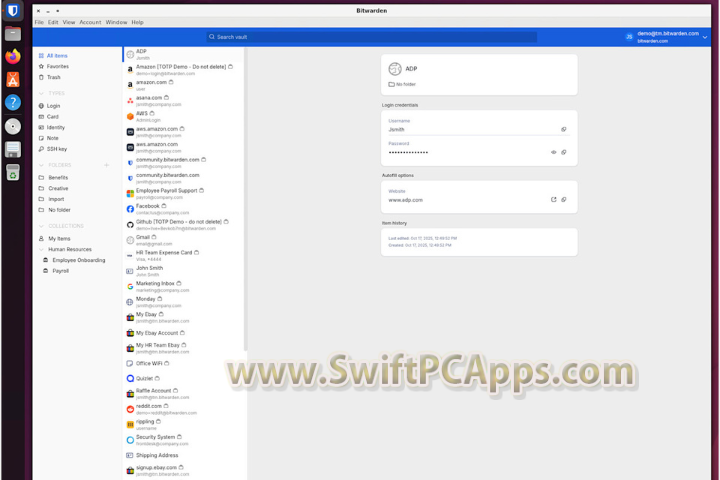720x480 pixels.
Task: Select the Gmail vault entry
Action: tap(184, 240)
